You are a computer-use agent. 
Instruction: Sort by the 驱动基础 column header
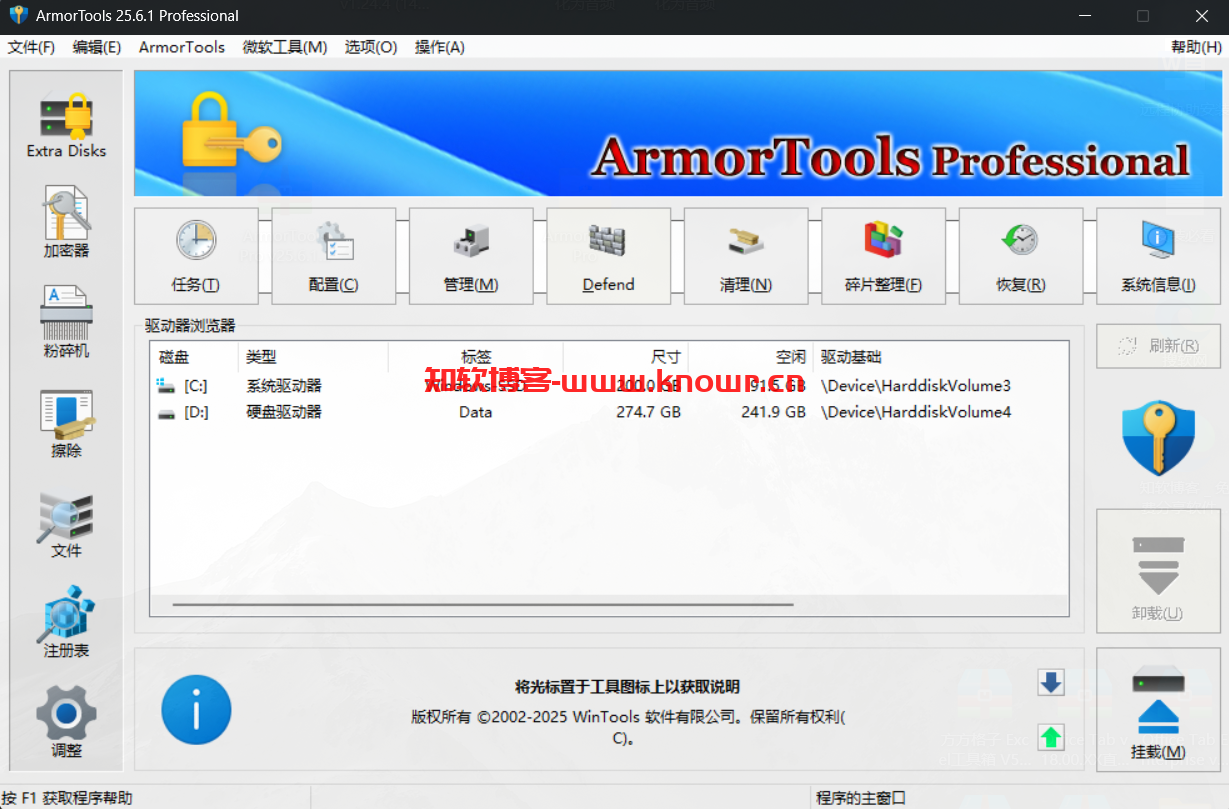pos(941,357)
